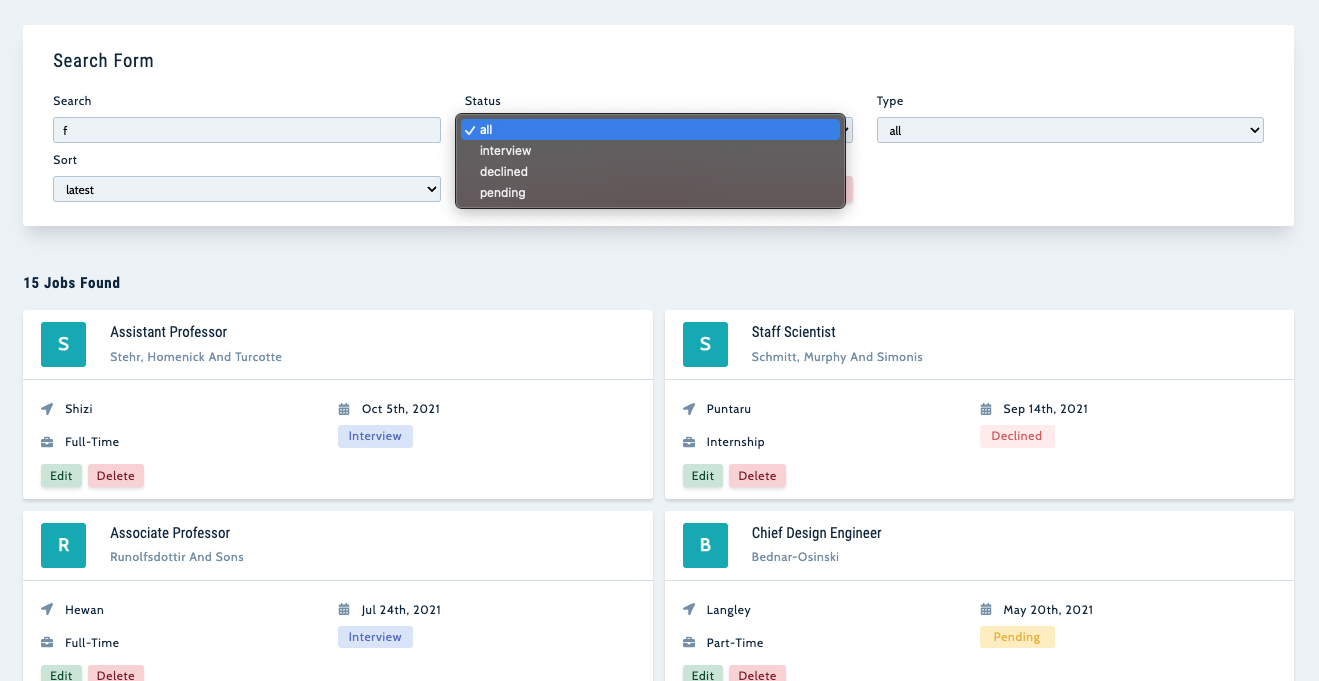Click the R logo on Associate Professor card
This screenshot has width=1319, height=681.
pyautogui.click(x=63, y=545)
